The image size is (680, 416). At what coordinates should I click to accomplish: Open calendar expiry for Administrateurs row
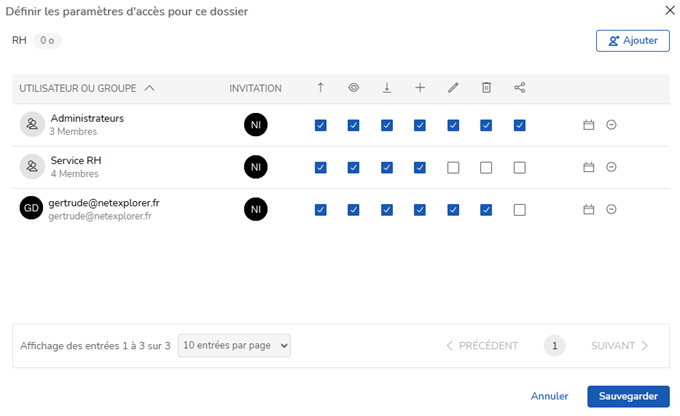pos(589,125)
